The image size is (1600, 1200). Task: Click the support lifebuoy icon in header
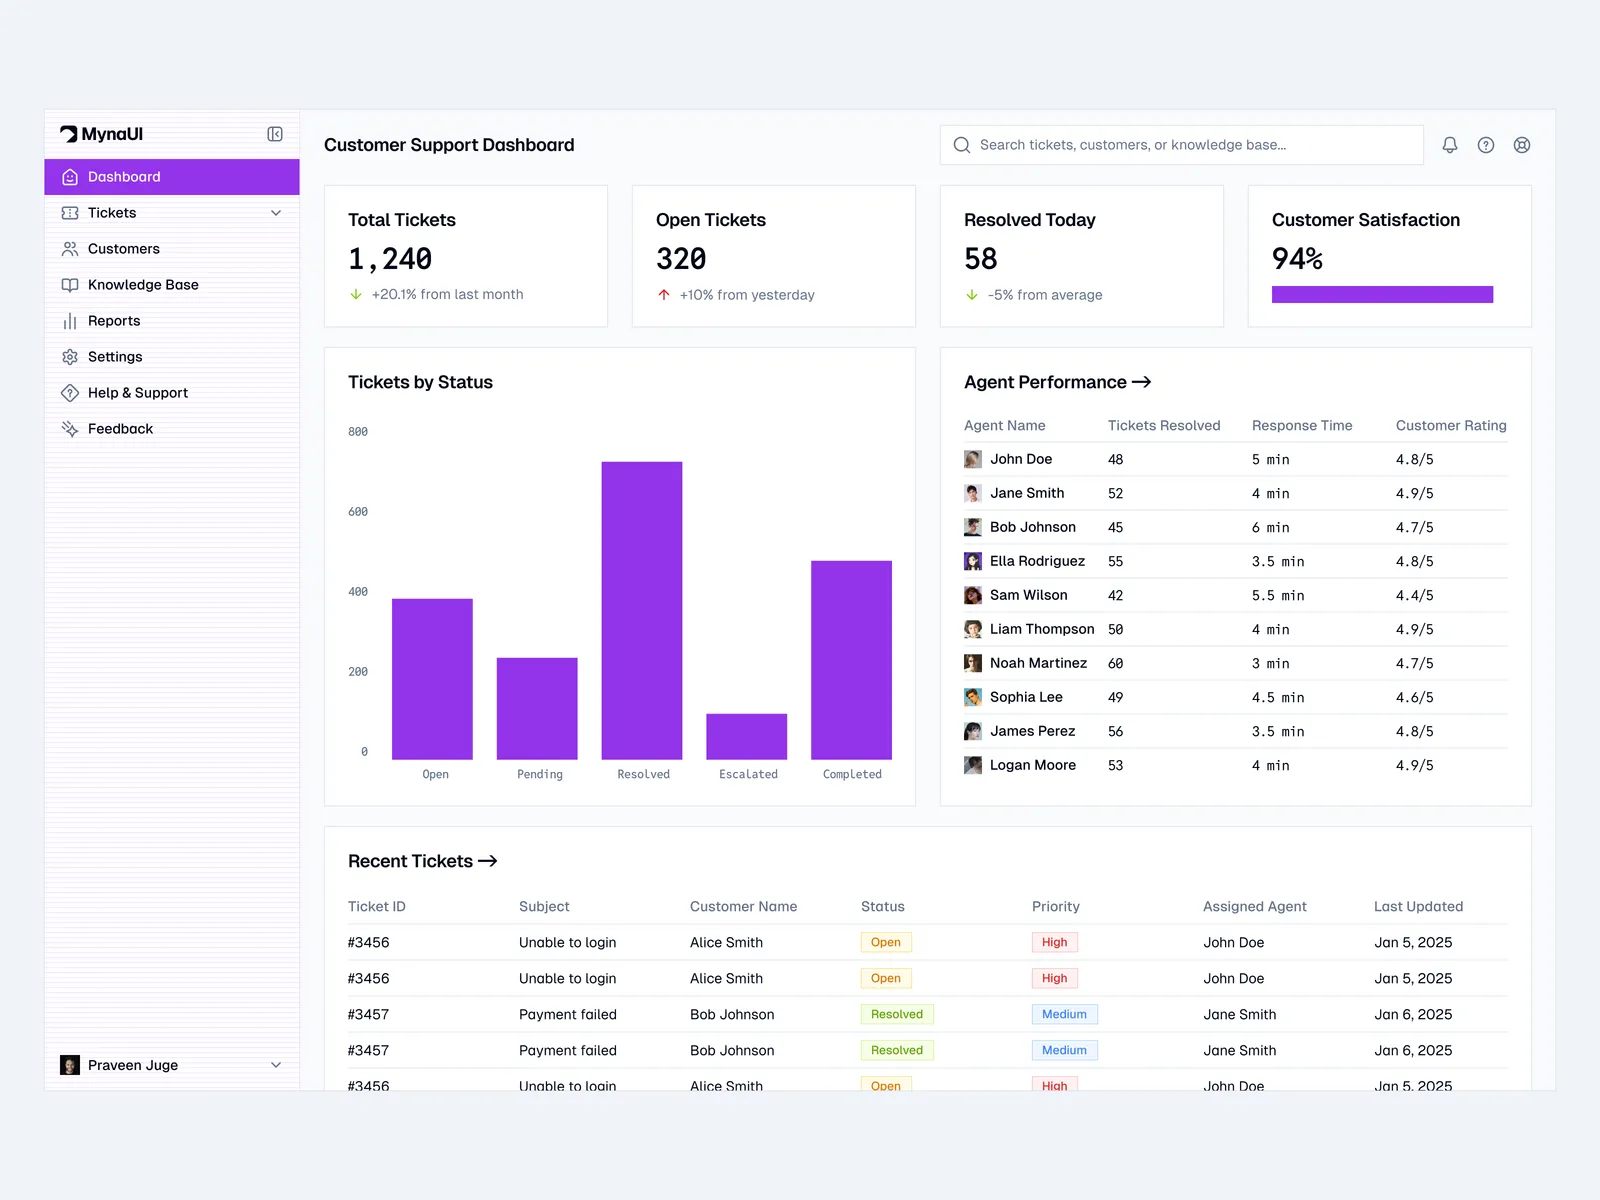coord(1521,145)
